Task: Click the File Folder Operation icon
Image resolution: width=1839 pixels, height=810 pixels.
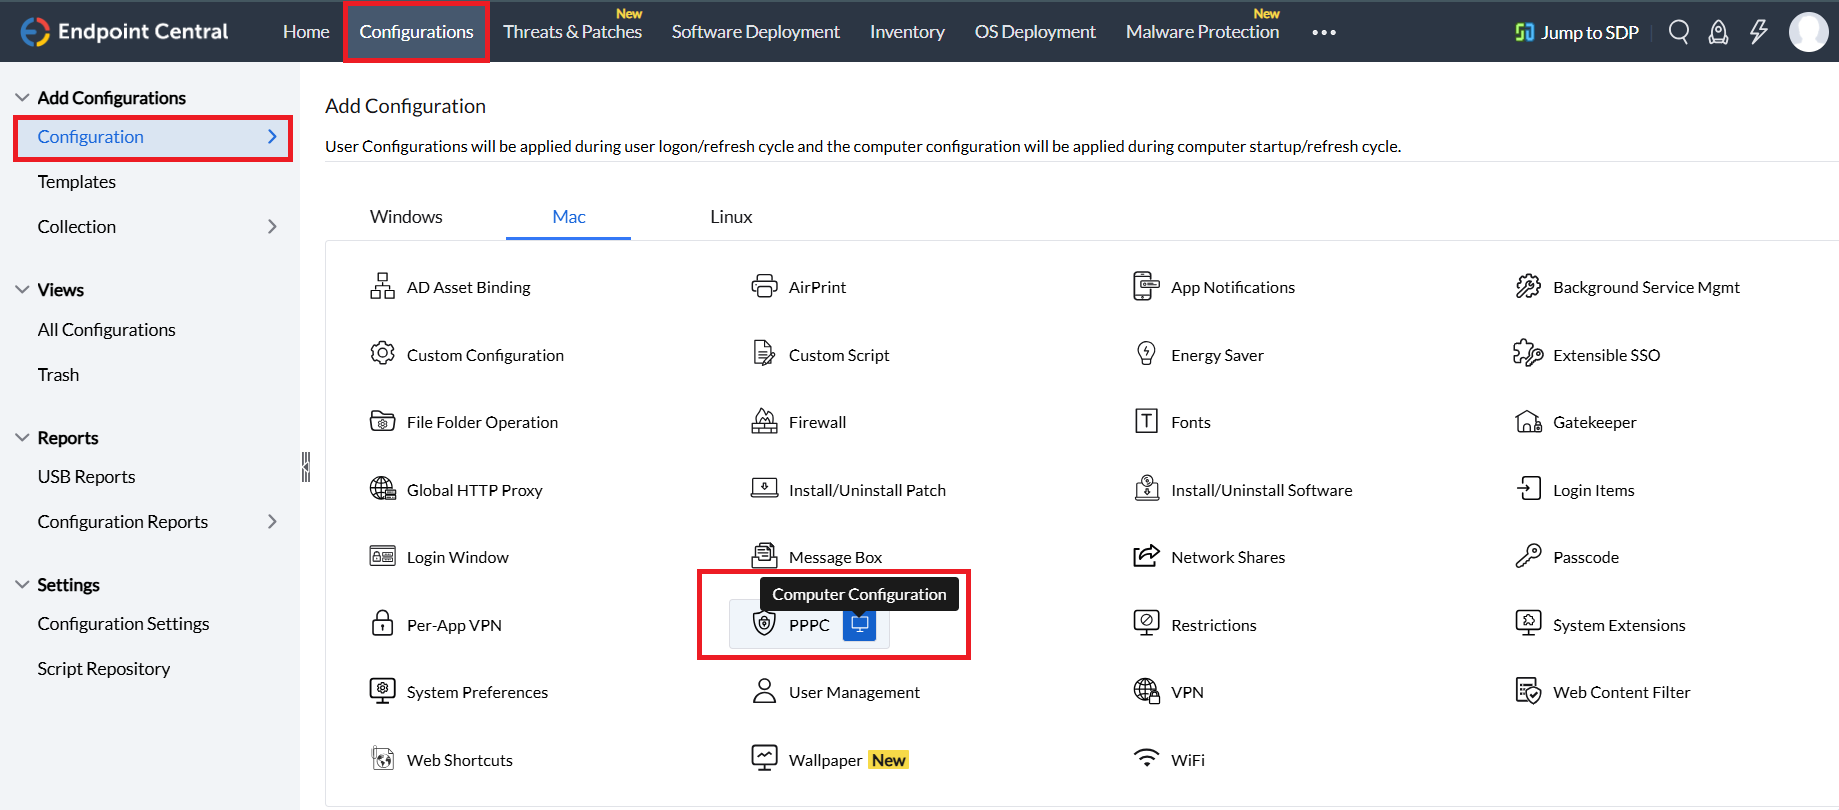Action: click(x=382, y=422)
